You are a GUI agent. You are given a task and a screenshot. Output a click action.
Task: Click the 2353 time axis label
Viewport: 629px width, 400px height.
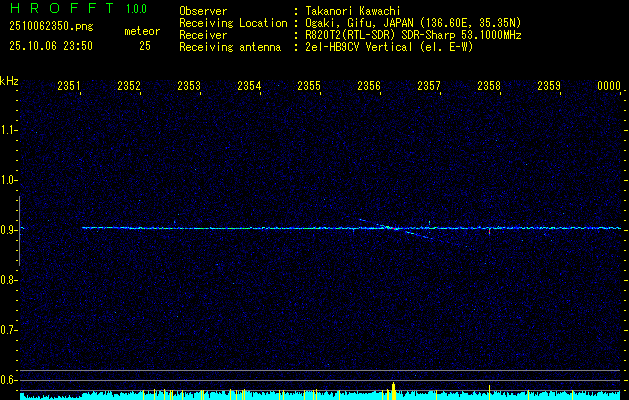click(189, 86)
